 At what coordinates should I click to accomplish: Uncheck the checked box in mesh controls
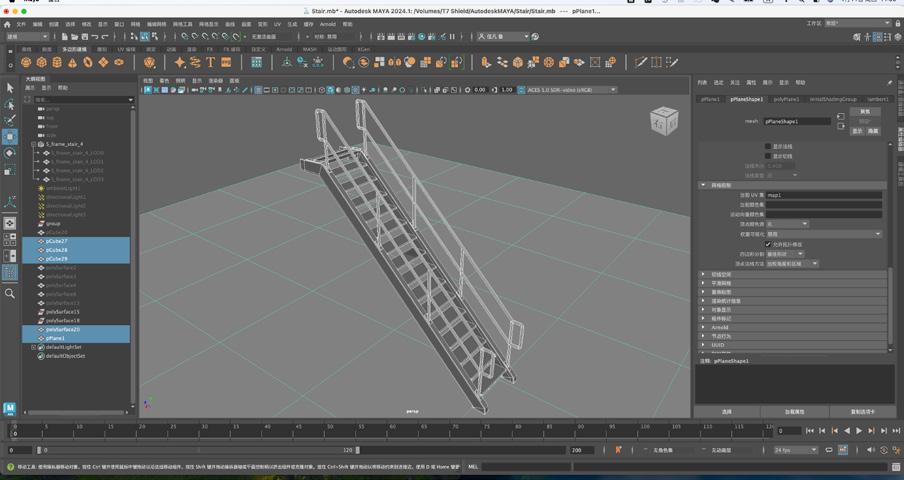[767, 244]
